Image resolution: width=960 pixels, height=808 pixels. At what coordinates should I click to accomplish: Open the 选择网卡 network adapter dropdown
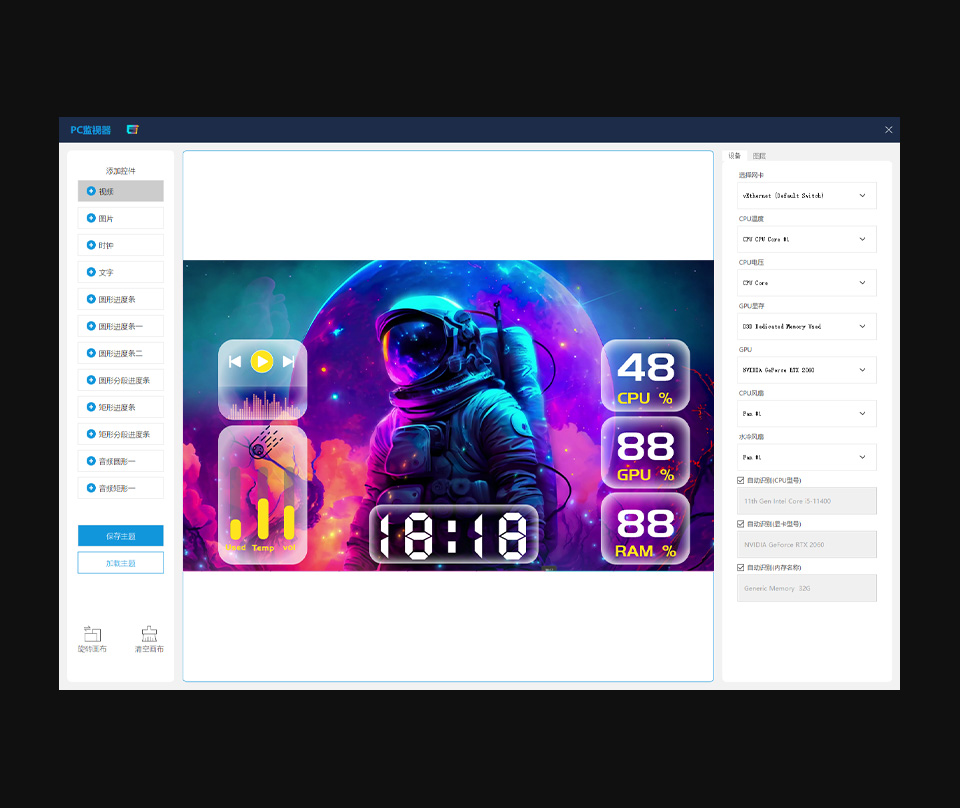click(806, 196)
